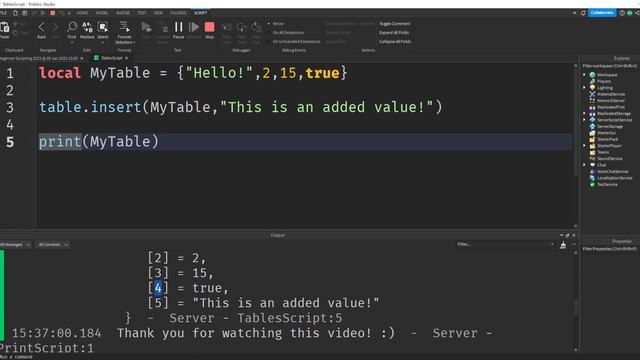Click the StarterGui icon
The height and width of the screenshot is (360, 640).
coord(592,133)
